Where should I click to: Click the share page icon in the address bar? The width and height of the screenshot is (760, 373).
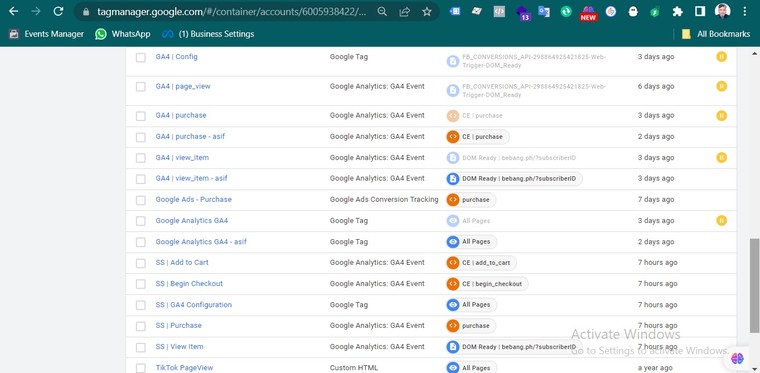pos(405,12)
